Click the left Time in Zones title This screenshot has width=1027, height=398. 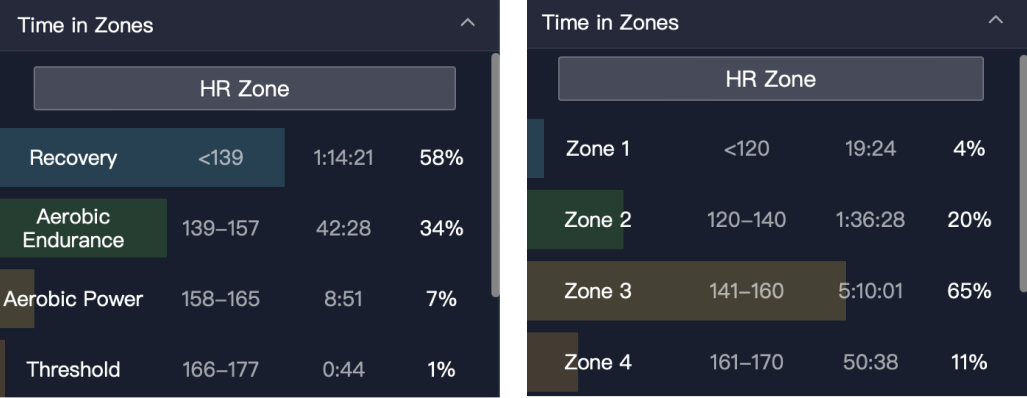click(85, 26)
